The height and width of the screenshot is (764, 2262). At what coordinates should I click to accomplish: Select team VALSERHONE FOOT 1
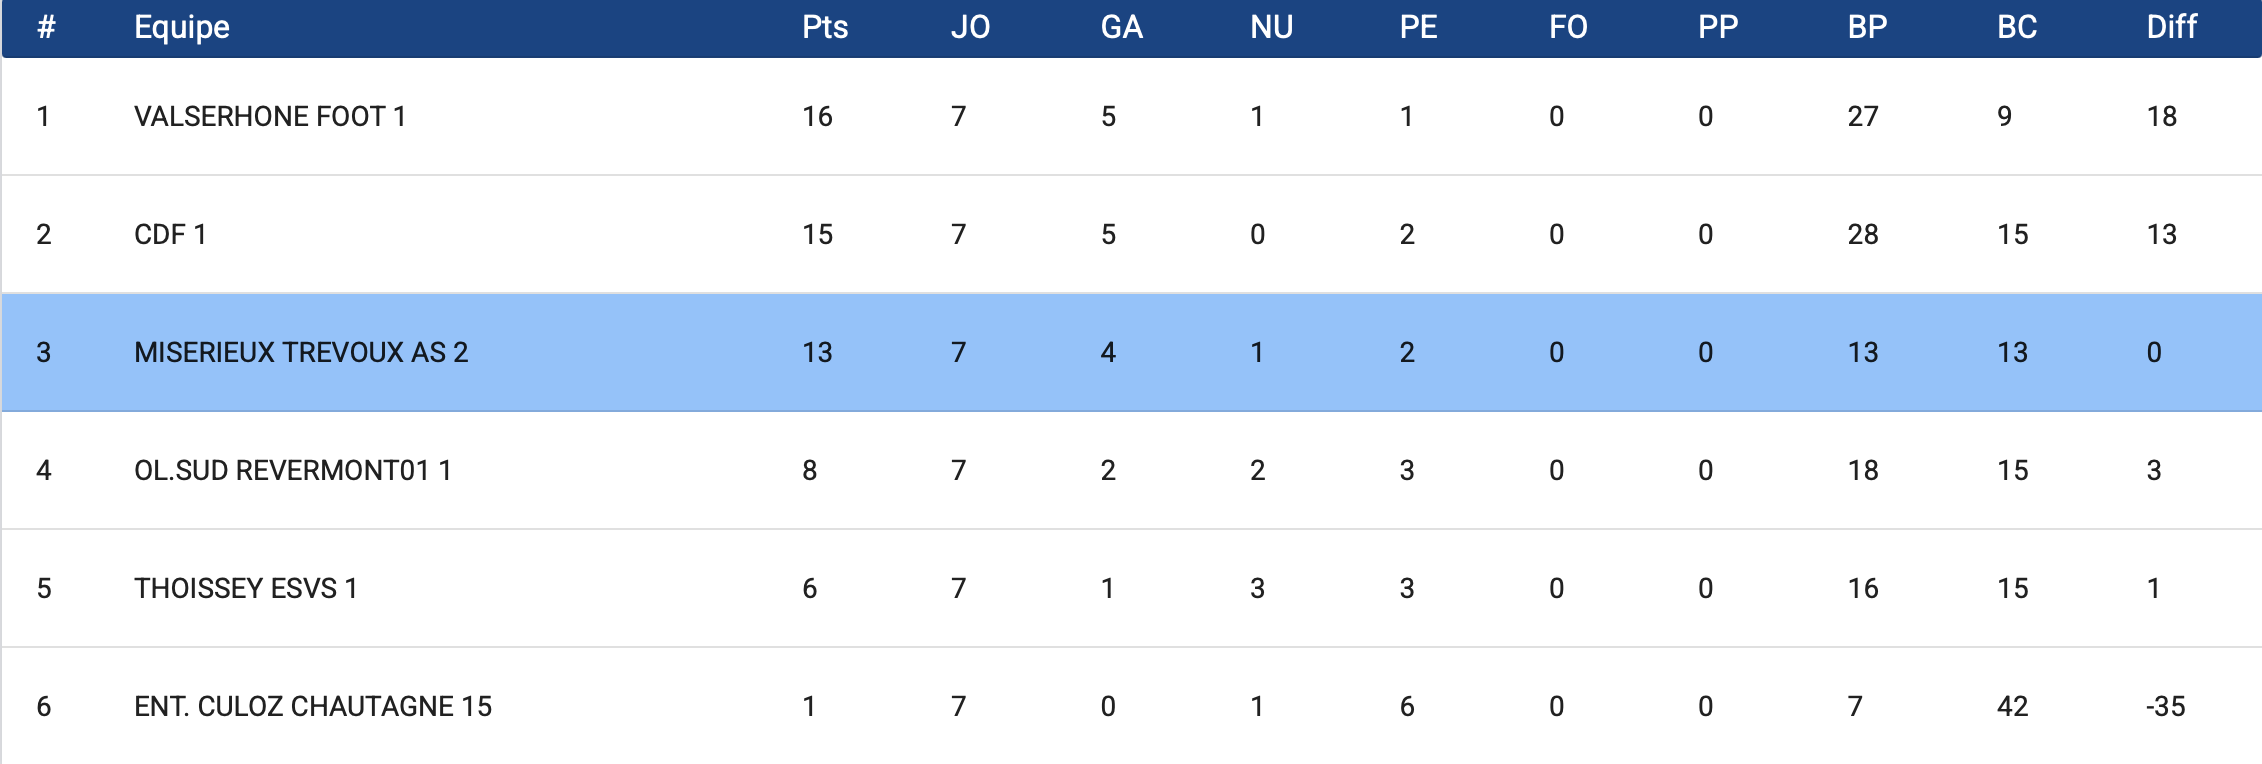click(x=270, y=117)
